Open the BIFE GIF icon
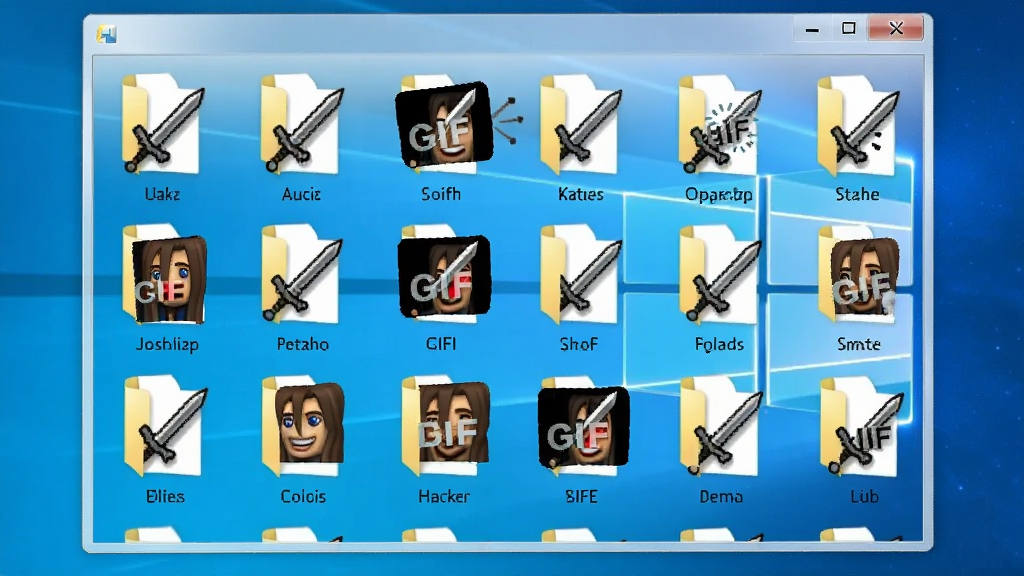The image size is (1024, 576). pos(583,426)
